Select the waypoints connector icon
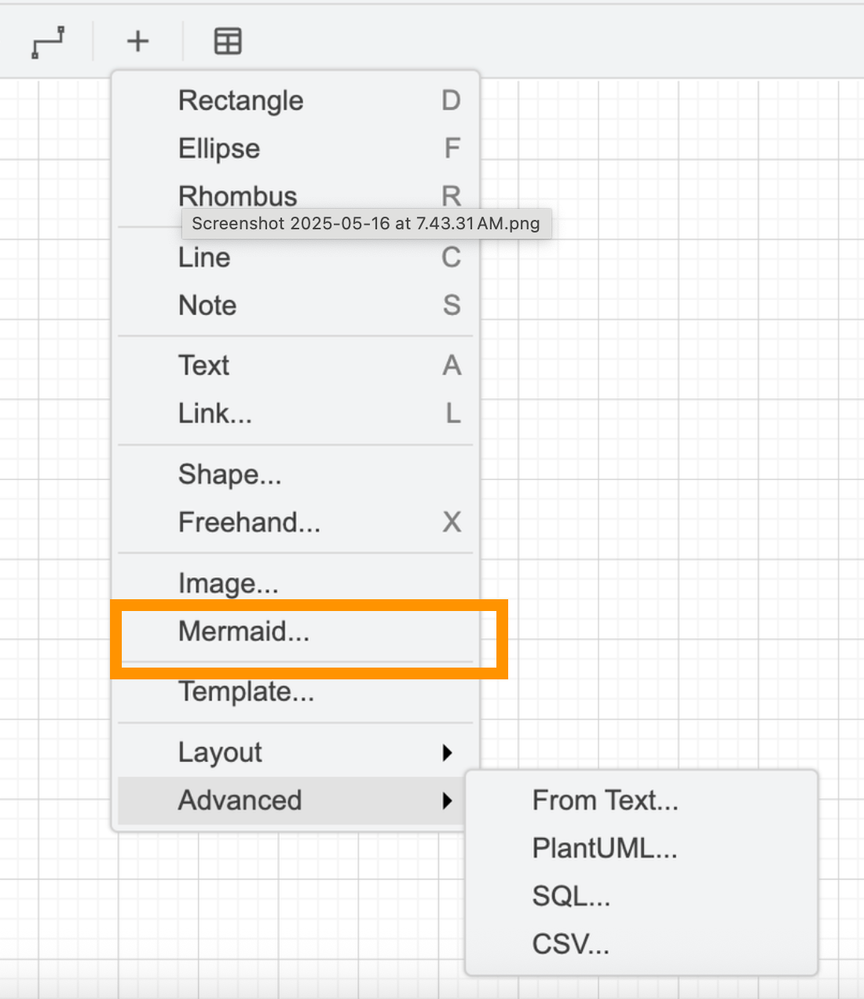This screenshot has width=864, height=999. coord(48,42)
